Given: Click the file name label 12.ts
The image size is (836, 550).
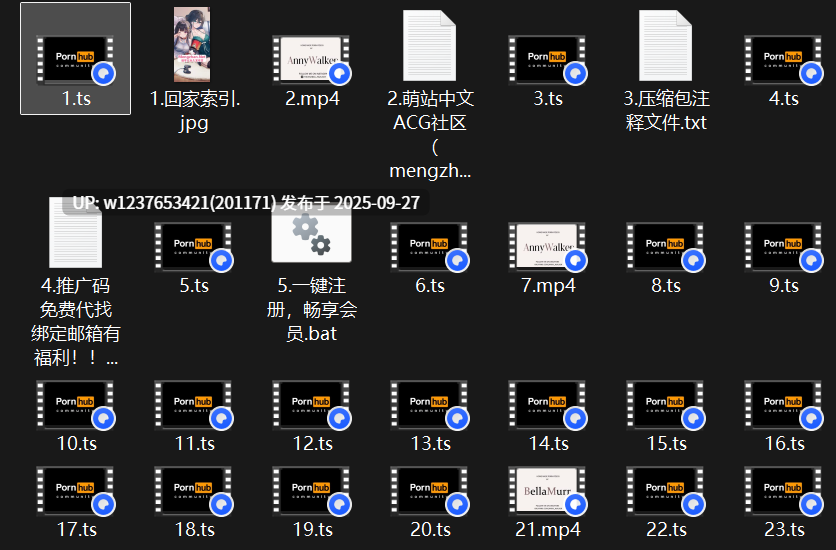Looking at the screenshot, I should (x=313, y=443).
